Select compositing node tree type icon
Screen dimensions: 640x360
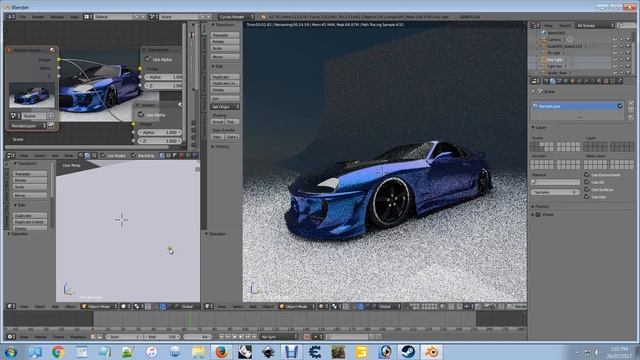87,156
